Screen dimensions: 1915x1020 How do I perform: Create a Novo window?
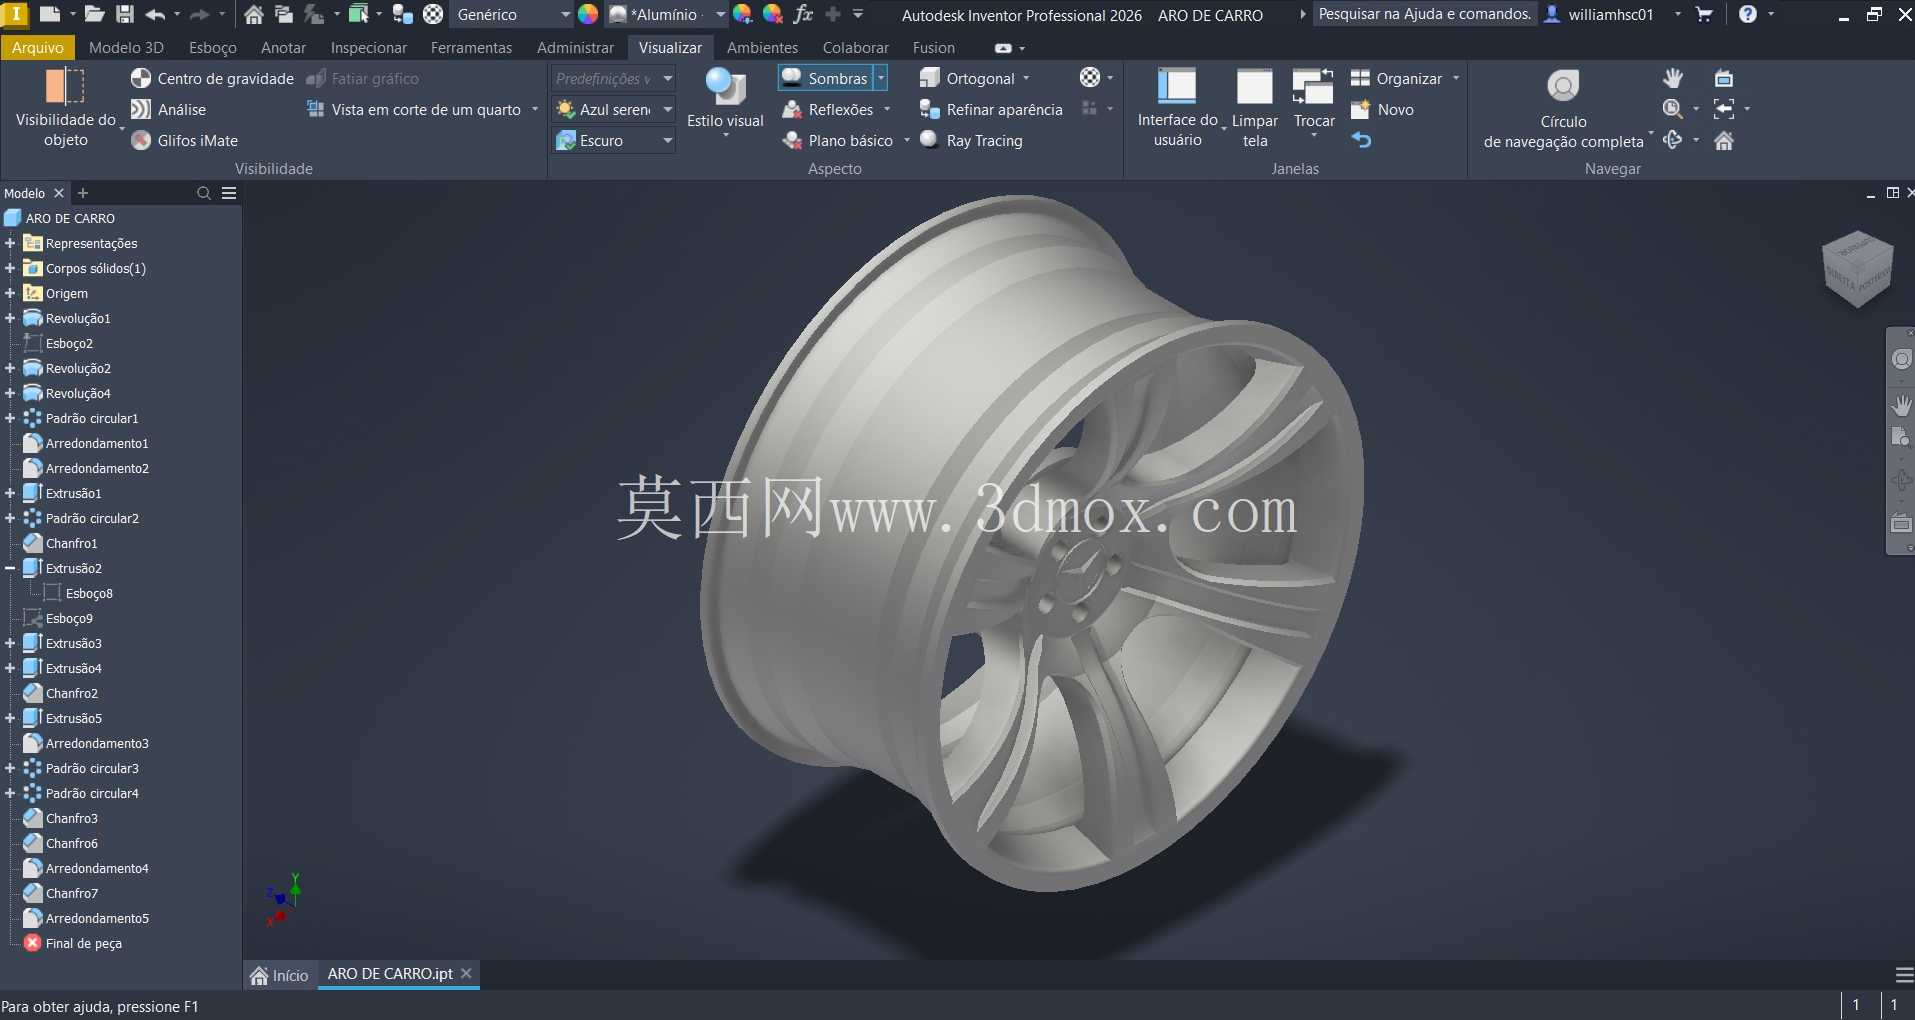click(1382, 109)
